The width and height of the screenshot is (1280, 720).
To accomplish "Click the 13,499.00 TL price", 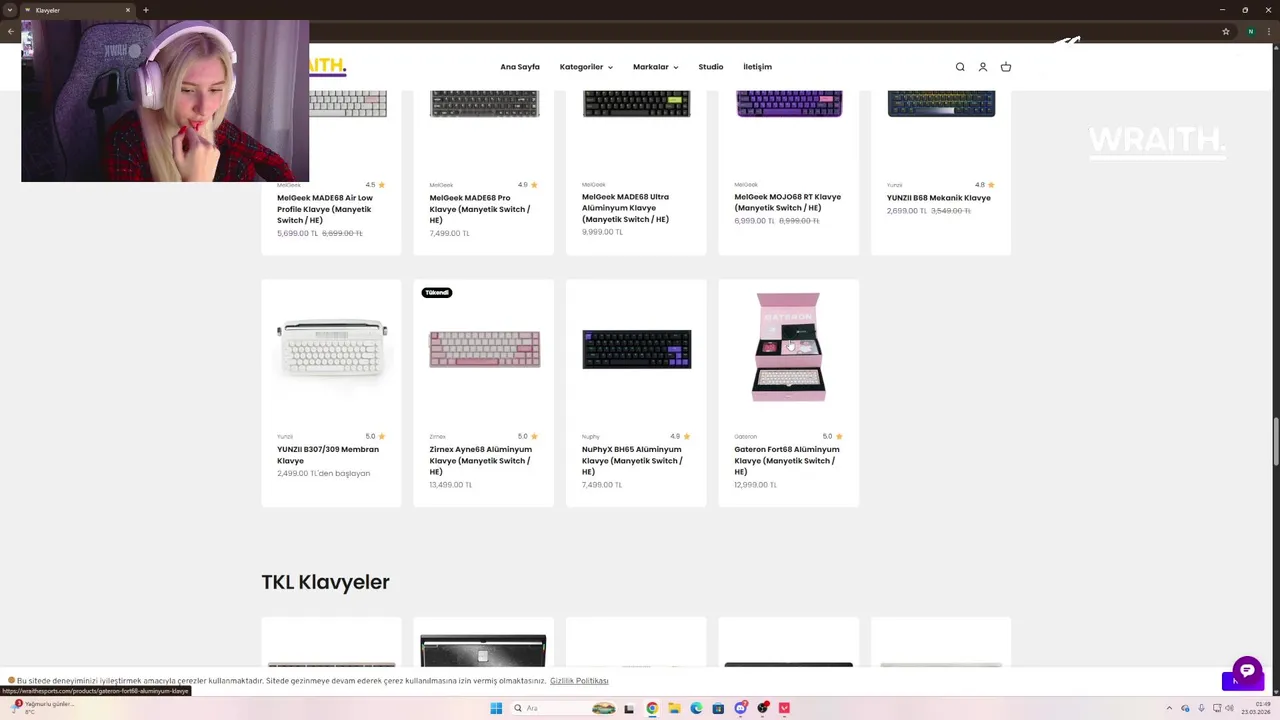I will pos(451,485).
